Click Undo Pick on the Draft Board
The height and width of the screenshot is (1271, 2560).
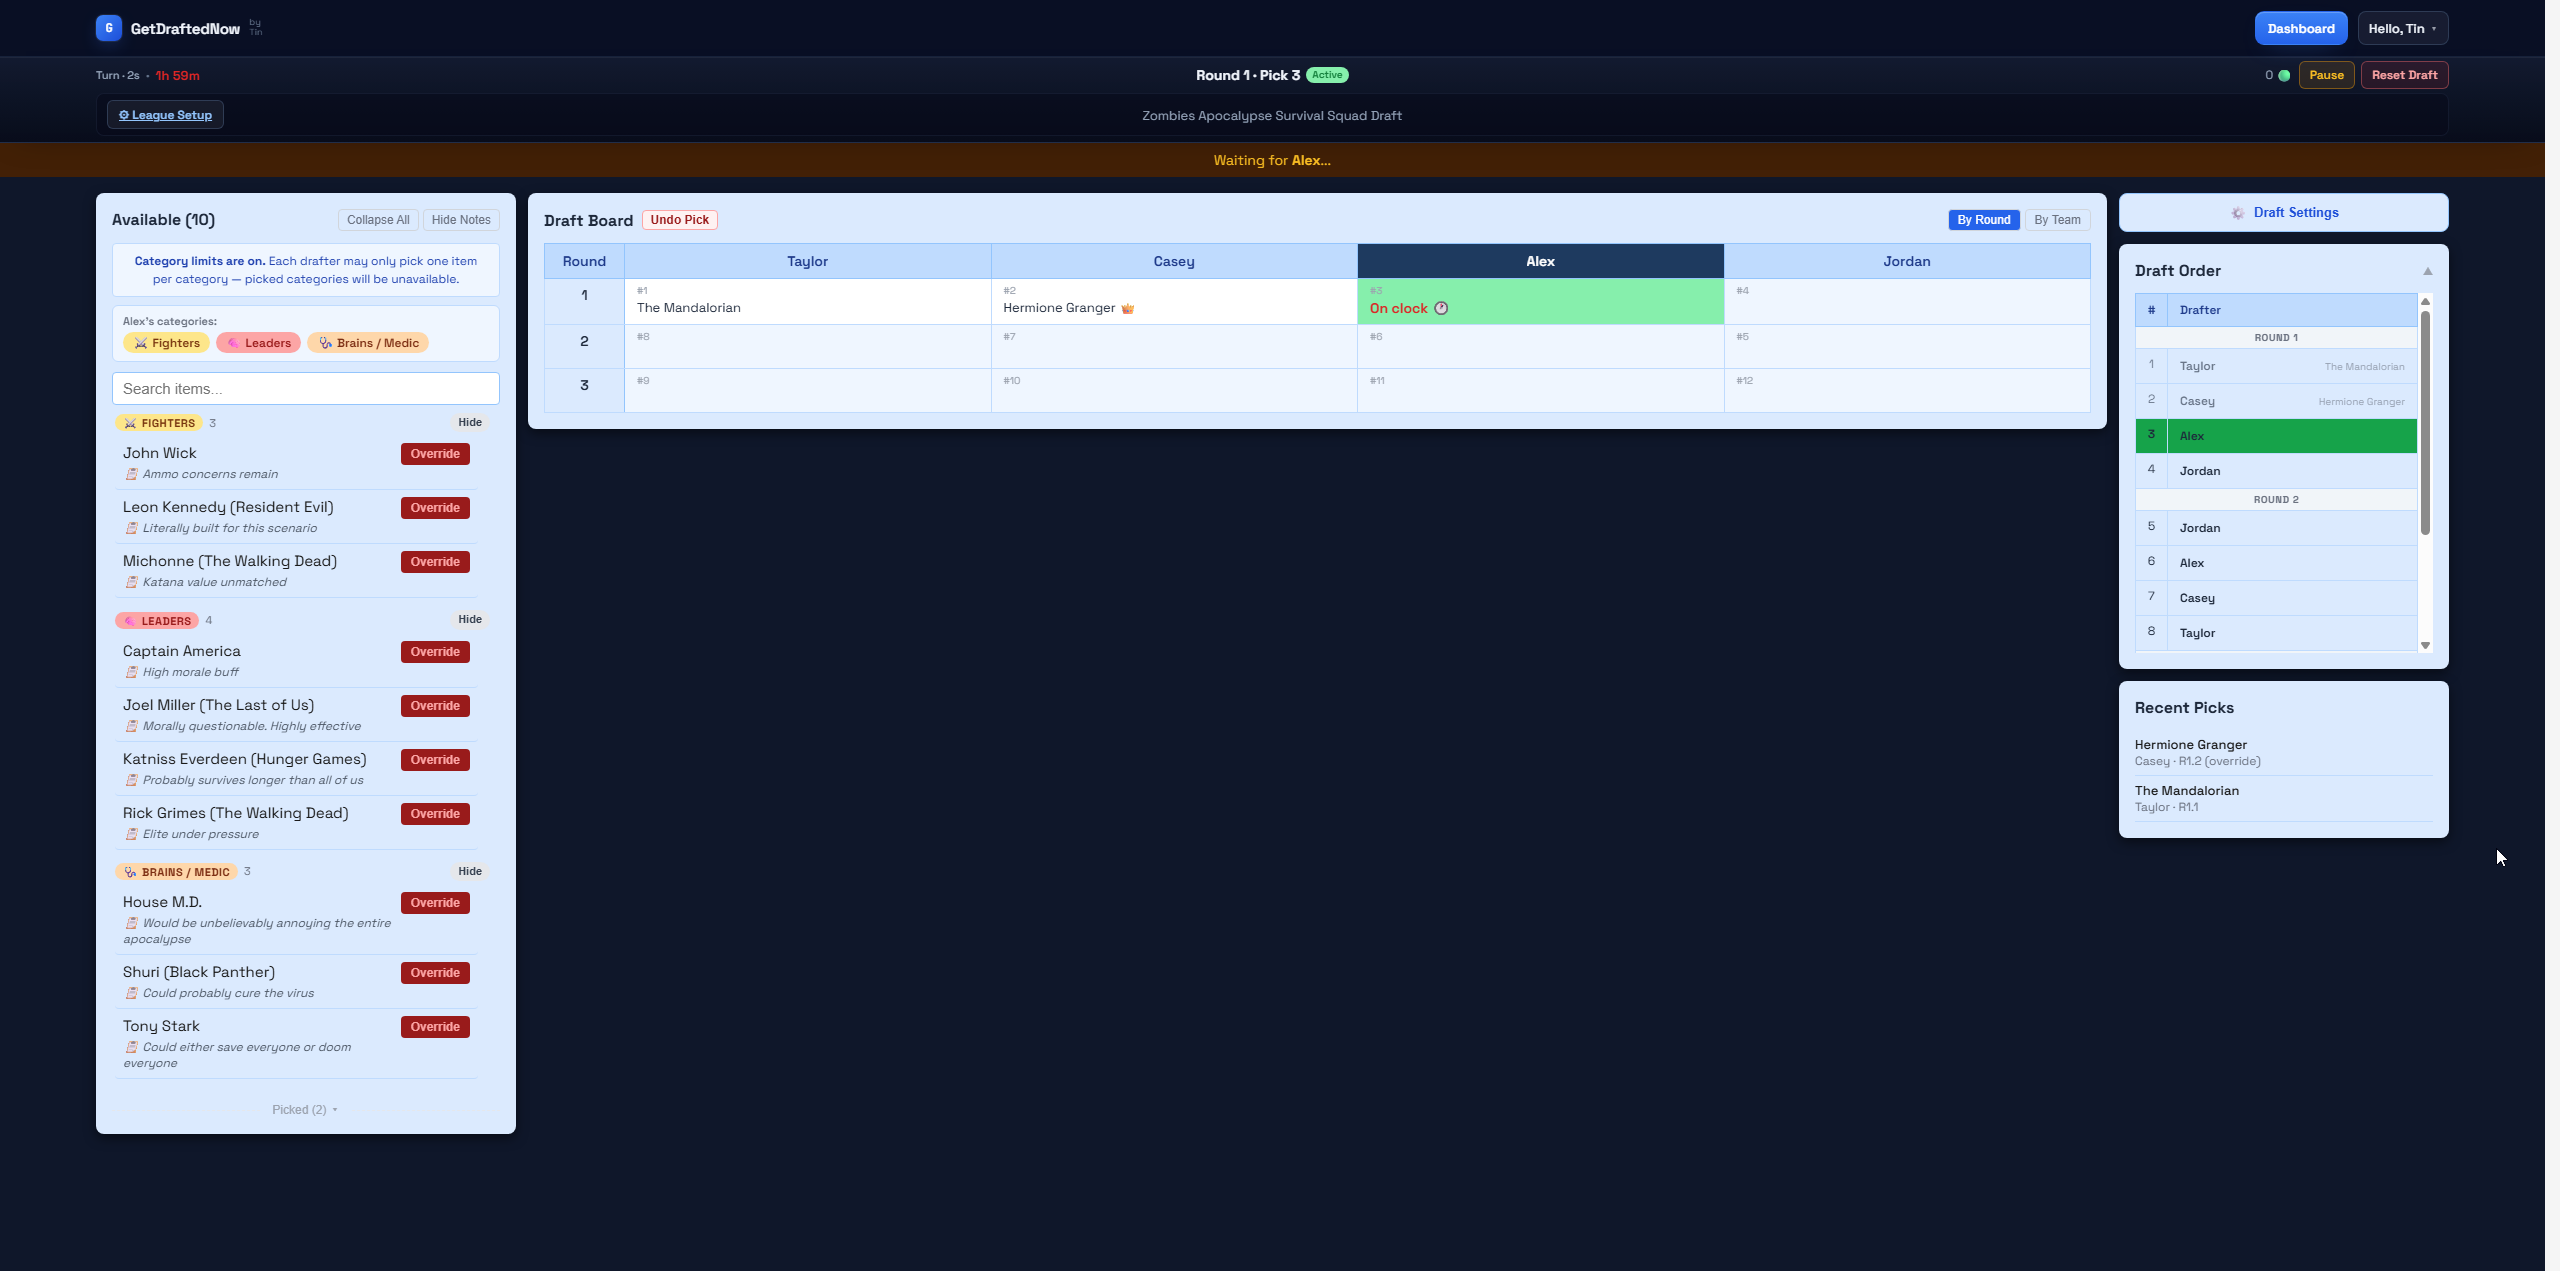[679, 220]
